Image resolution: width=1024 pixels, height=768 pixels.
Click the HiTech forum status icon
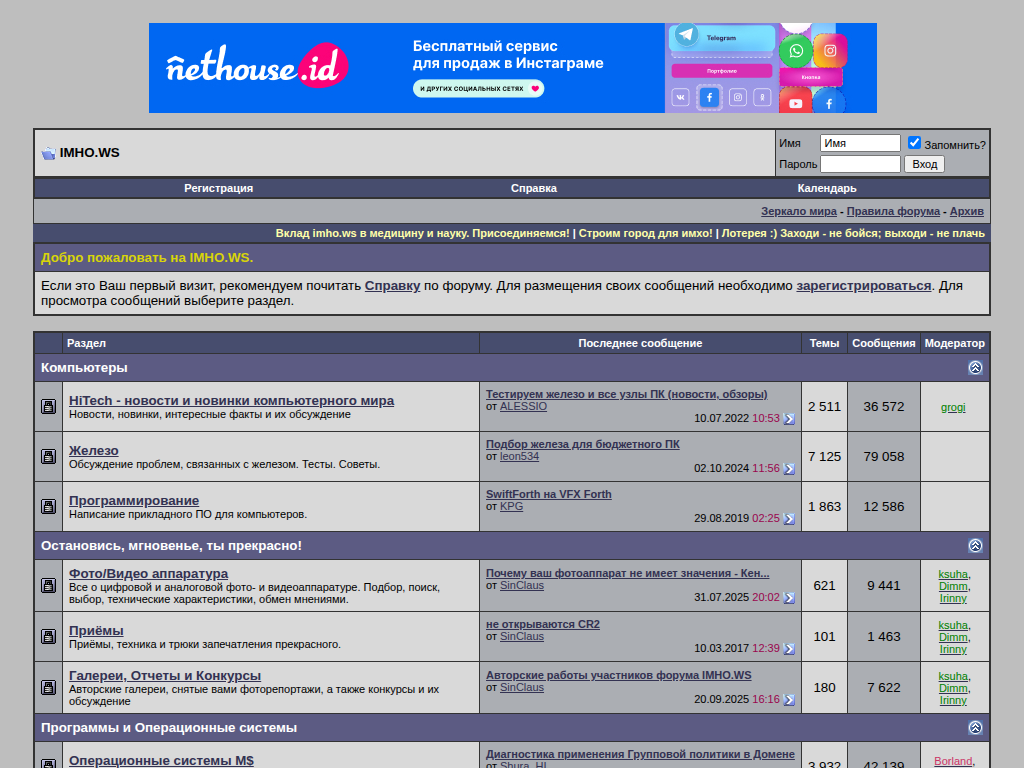click(48, 407)
